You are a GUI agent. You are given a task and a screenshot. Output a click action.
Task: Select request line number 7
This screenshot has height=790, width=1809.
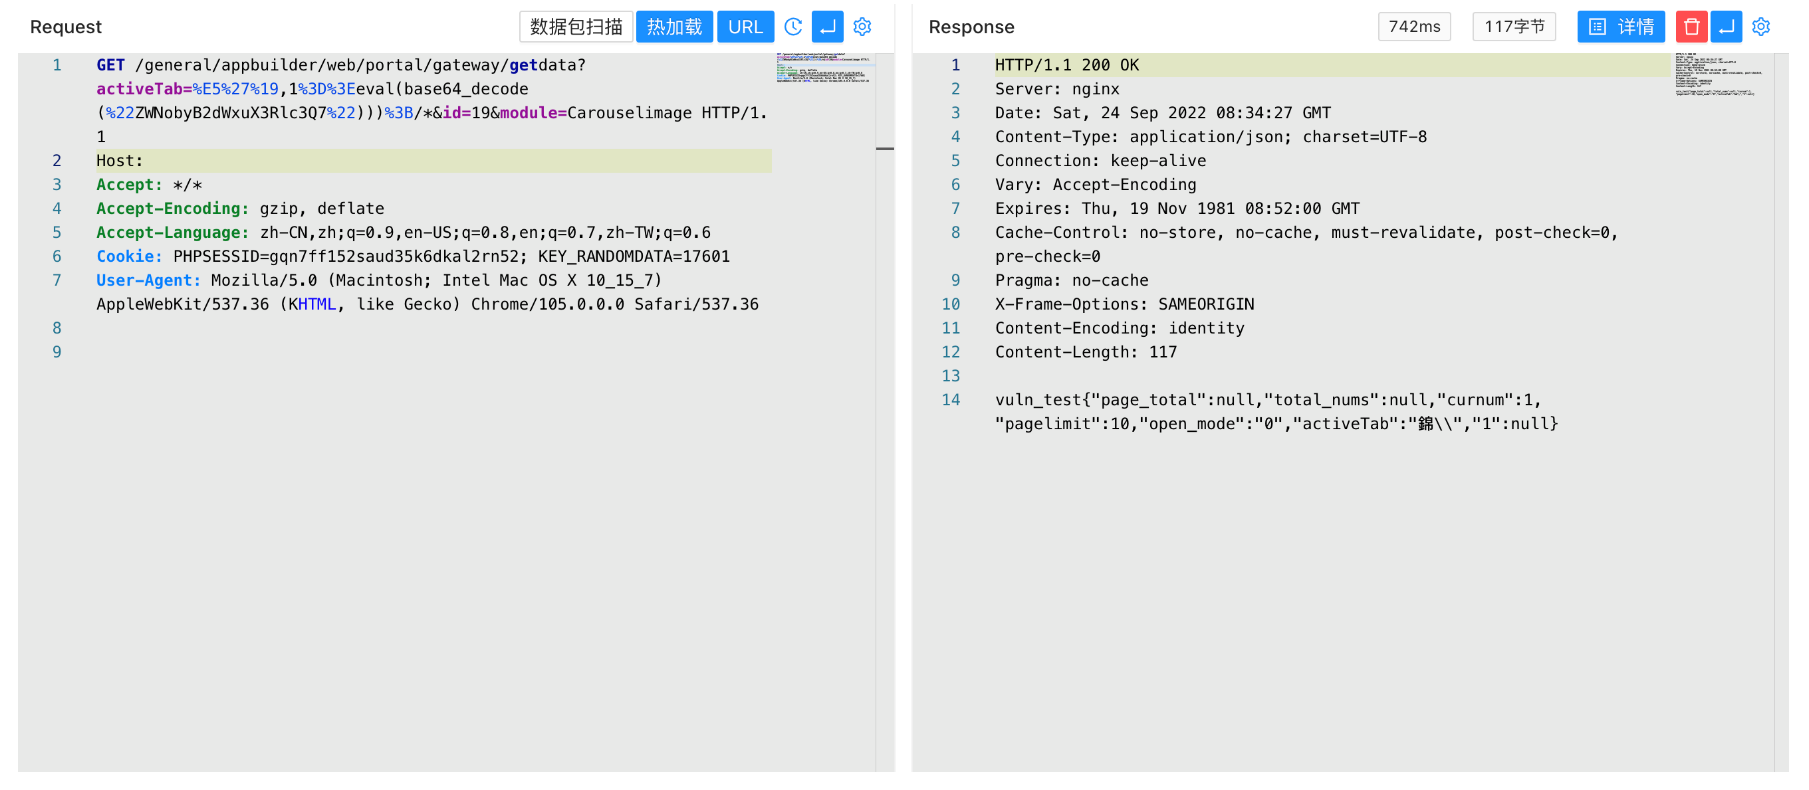[57, 281]
